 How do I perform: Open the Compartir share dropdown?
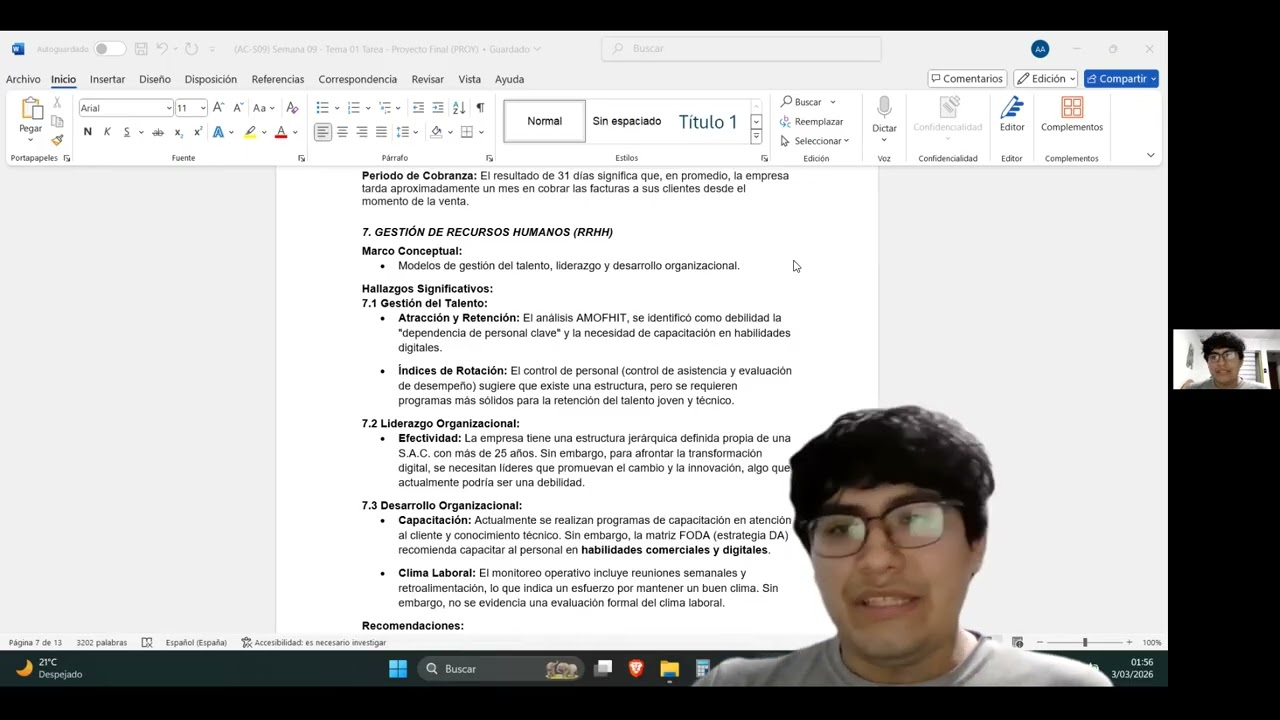tap(1121, 79)
